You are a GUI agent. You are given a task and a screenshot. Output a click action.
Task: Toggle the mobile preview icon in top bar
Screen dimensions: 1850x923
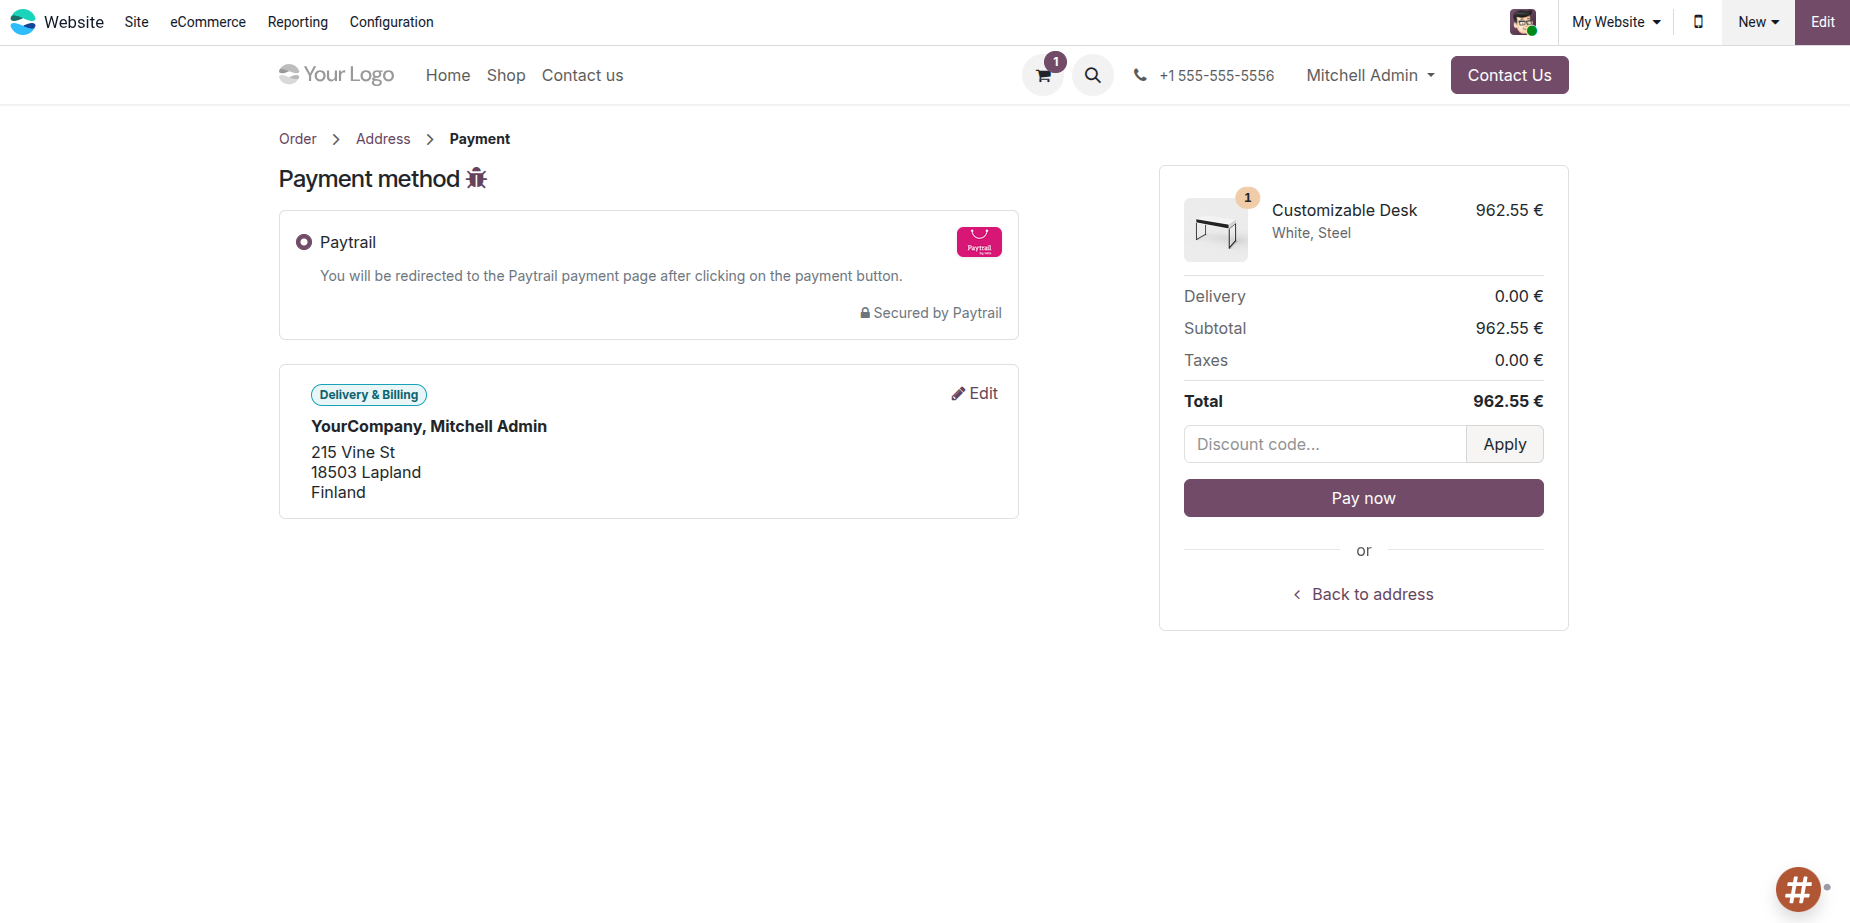pyautogui.click(x=1697, y=21)
